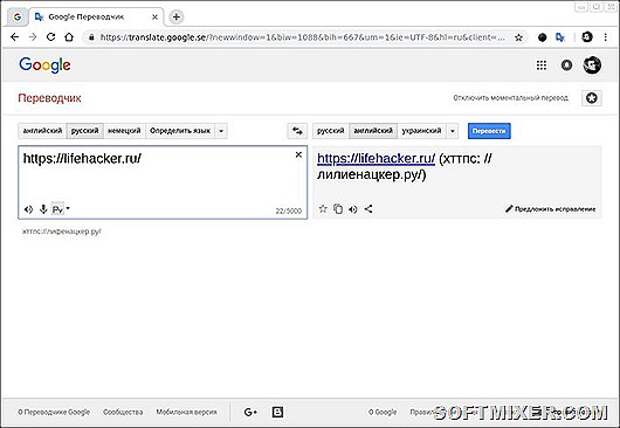Open the Chrome three-dot menu
Viewport: 620px width, 428px height.
click(x=605, y=37)
